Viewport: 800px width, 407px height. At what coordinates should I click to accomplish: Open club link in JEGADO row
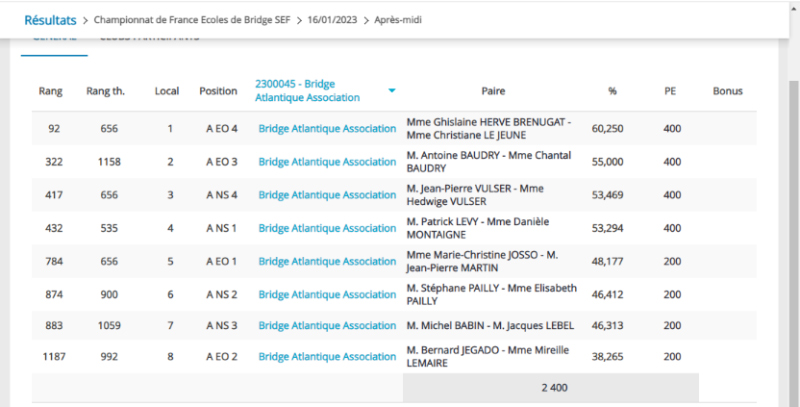click(327, 357)
